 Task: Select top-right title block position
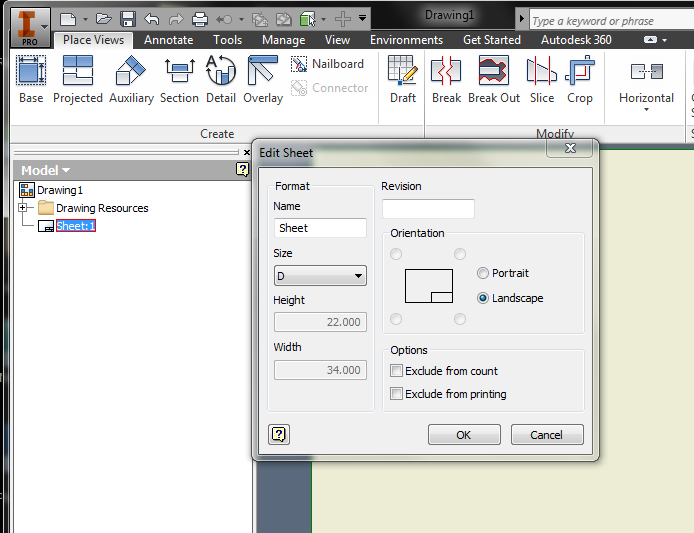pyautogui.click(x=460, y=254)
